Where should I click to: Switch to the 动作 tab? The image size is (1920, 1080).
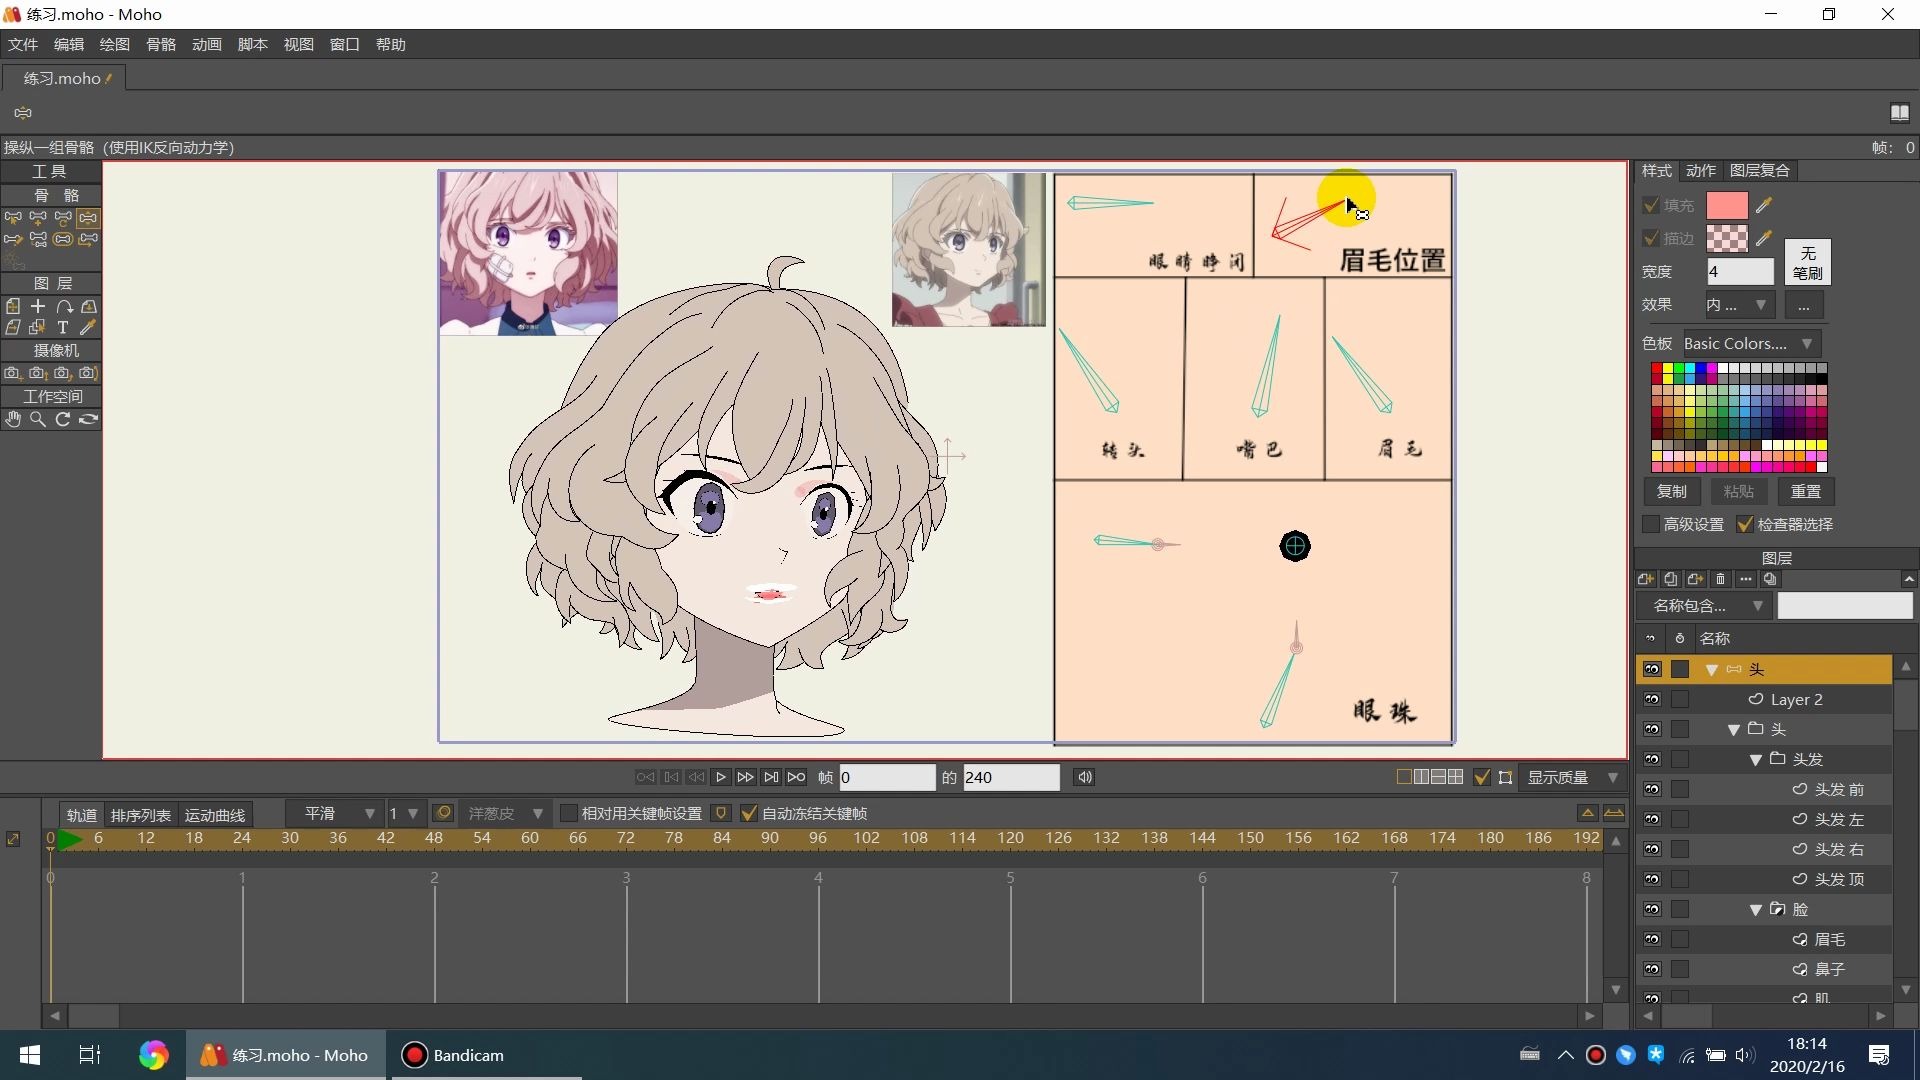point(1701,171)
